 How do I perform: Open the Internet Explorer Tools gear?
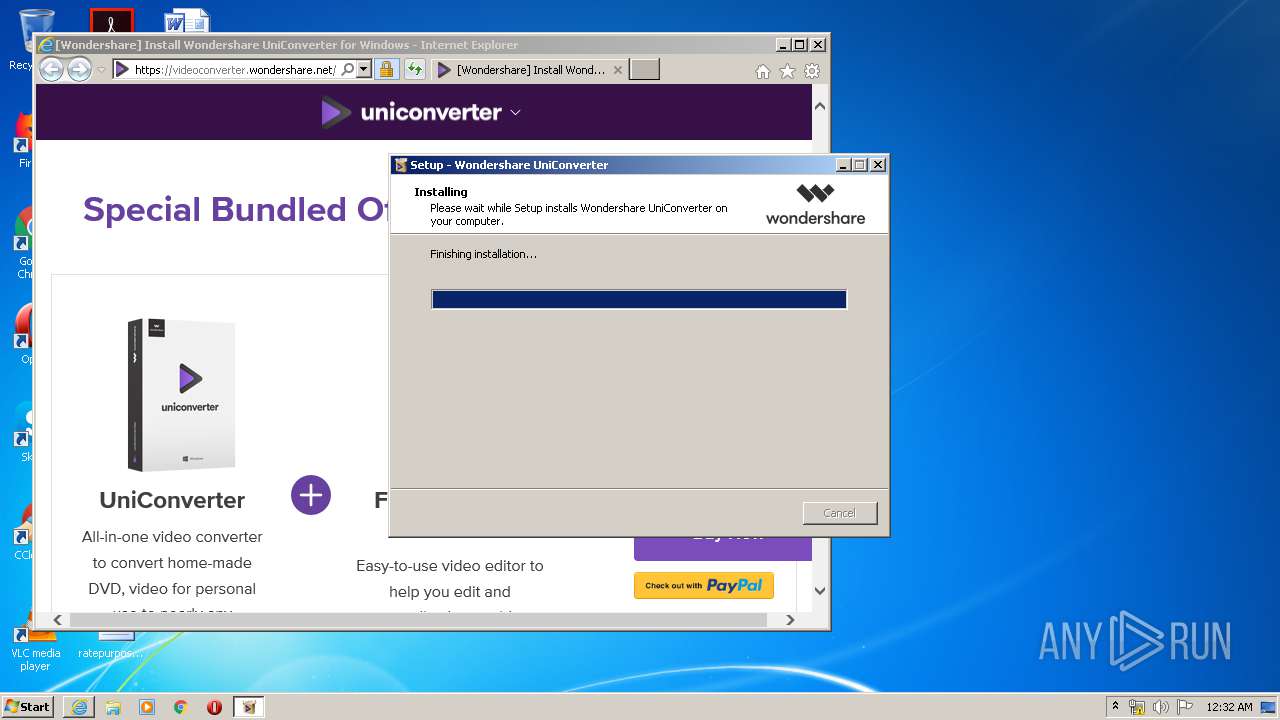coord(812,71)
